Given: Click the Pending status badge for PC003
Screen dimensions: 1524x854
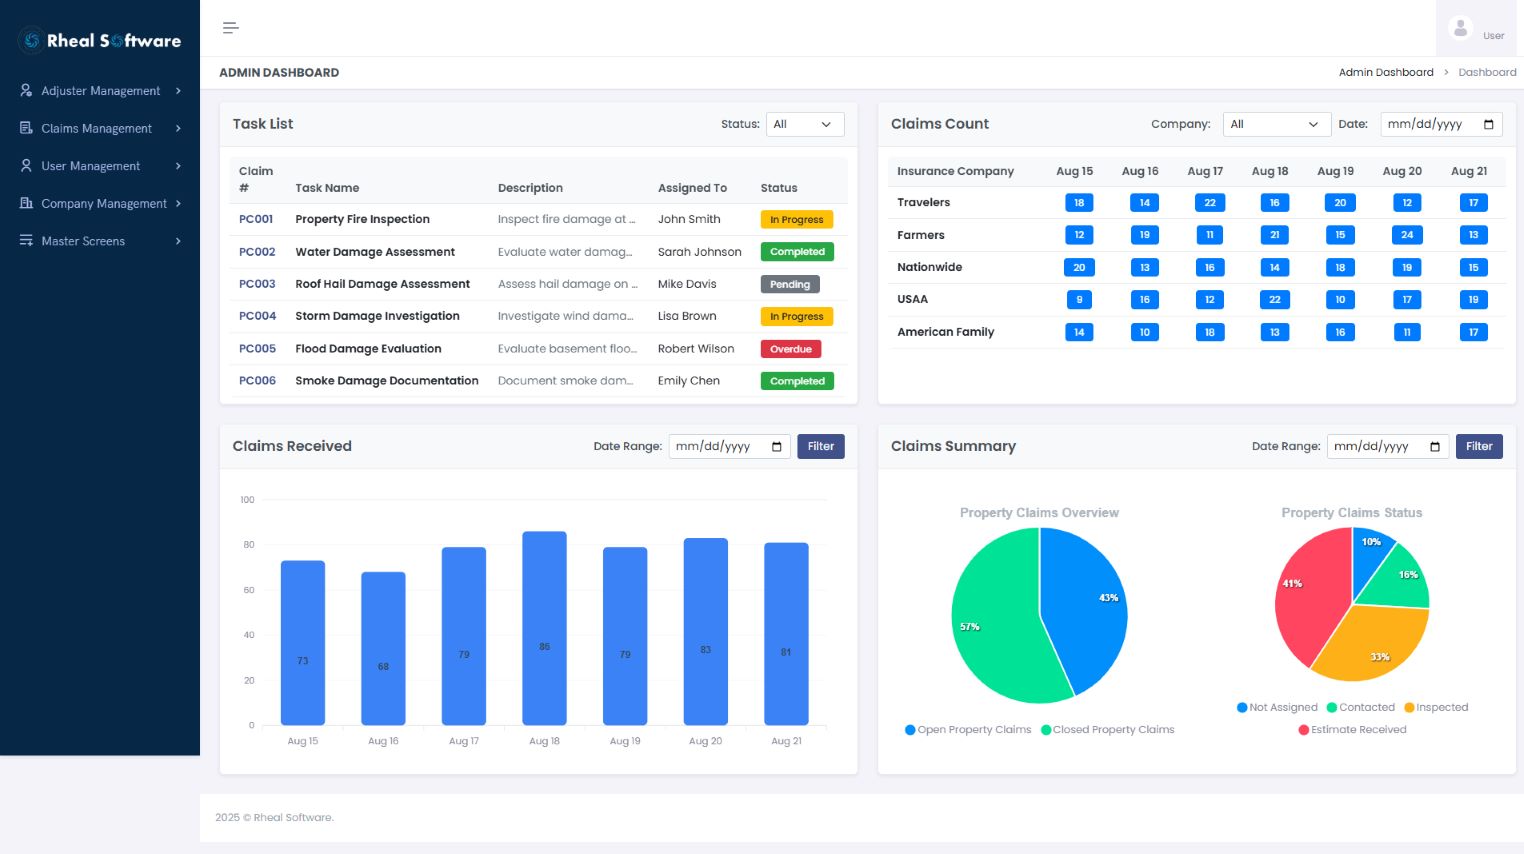Looking at the screenshot, I should click(790, 285).
